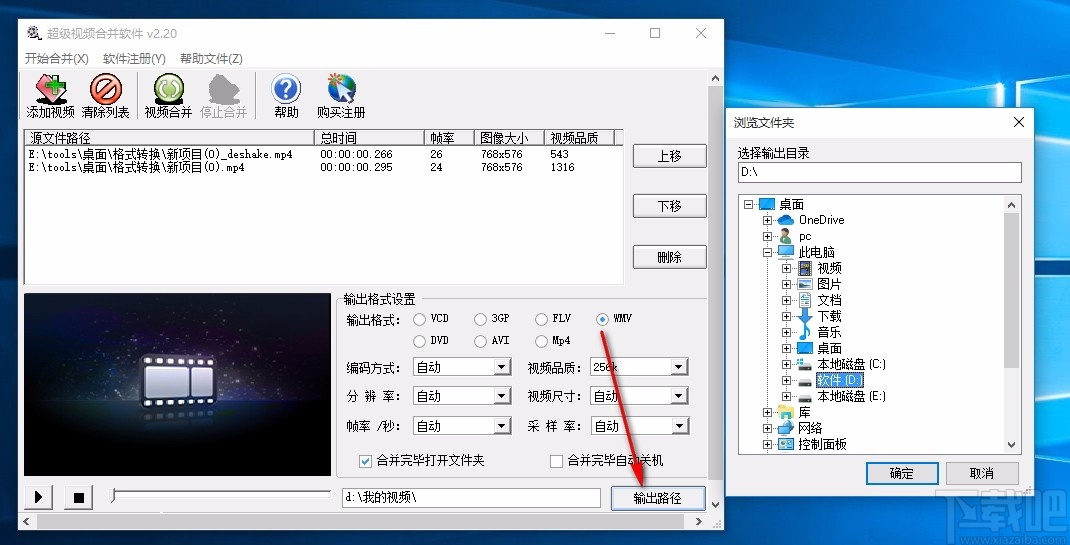This screenshot has width=1070, height=545.
Task: Click the app icon in the title bar
Action: point(34,33)
